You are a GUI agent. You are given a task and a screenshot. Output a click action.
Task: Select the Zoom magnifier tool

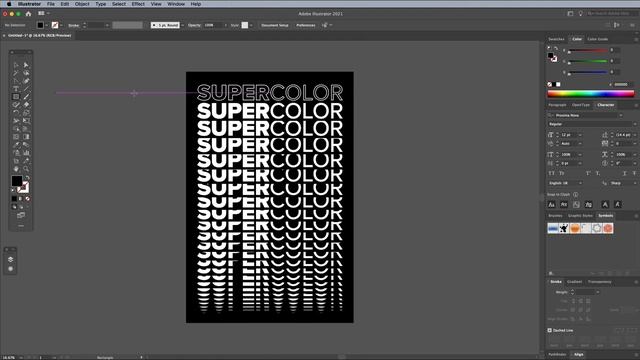[26, 169]
